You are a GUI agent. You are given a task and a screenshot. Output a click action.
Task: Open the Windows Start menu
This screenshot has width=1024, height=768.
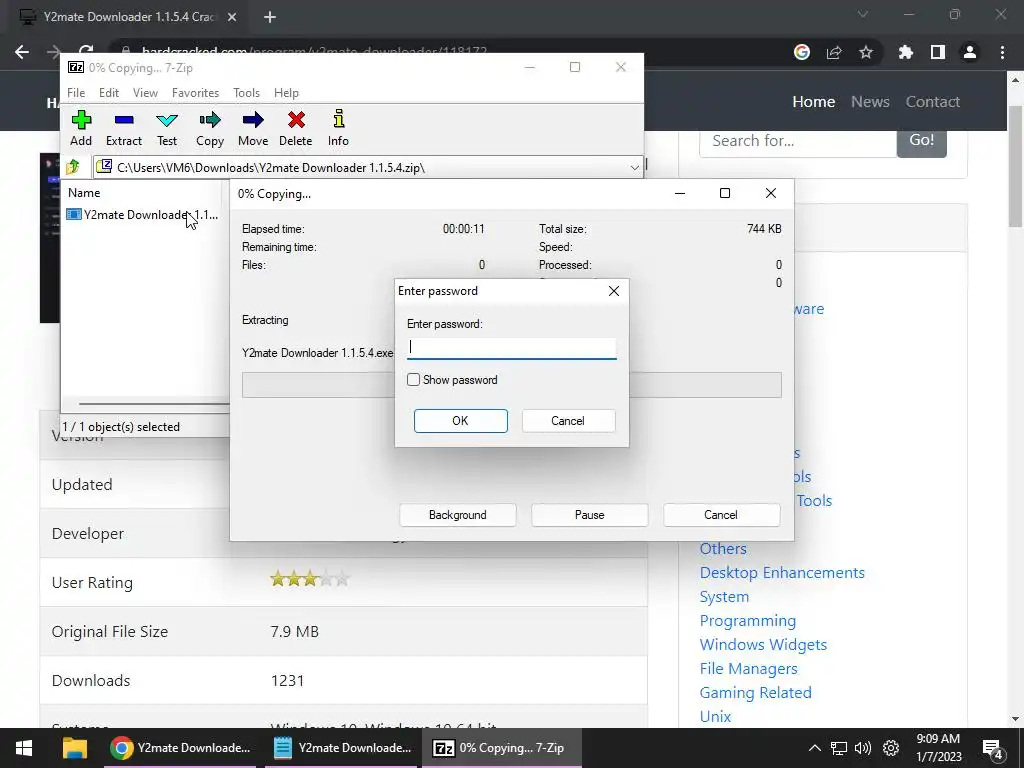24,748
